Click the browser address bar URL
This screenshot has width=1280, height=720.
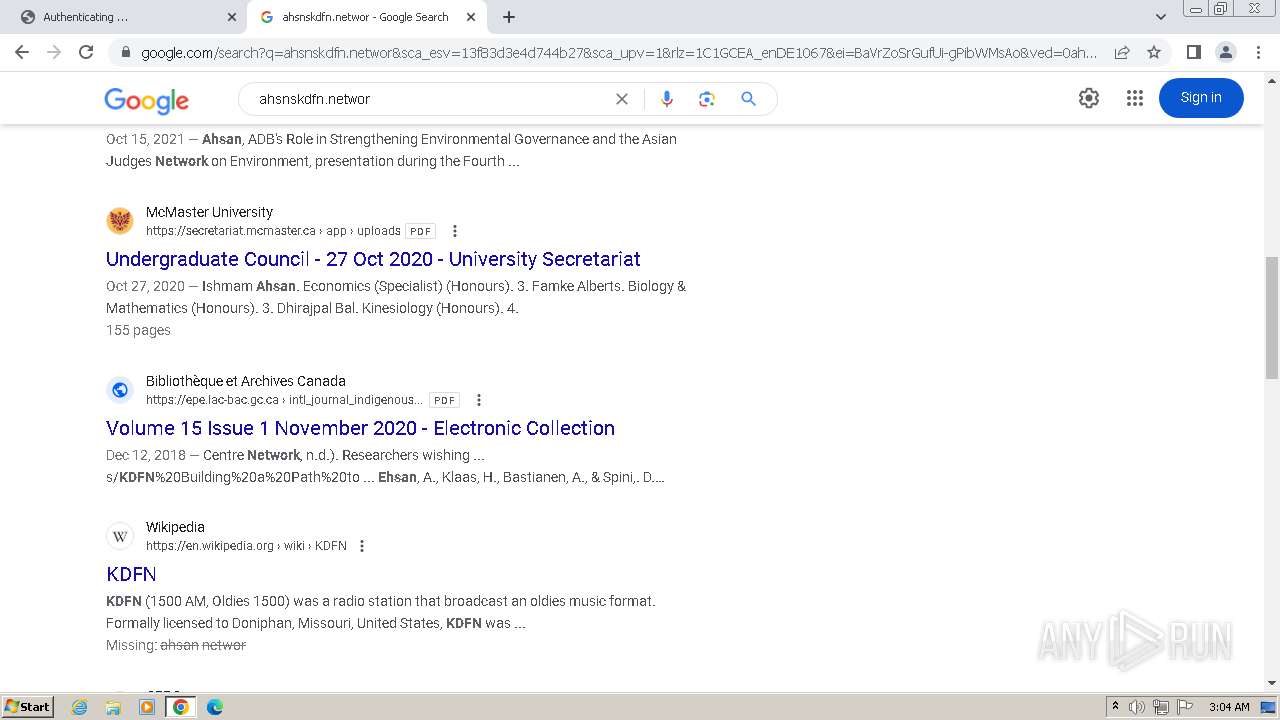pos(618,52)
